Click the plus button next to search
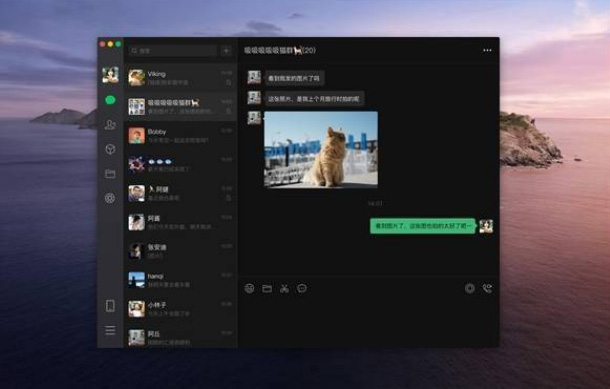Image resolution: width=610 pixels, height=389 pixels. point(226,51)
